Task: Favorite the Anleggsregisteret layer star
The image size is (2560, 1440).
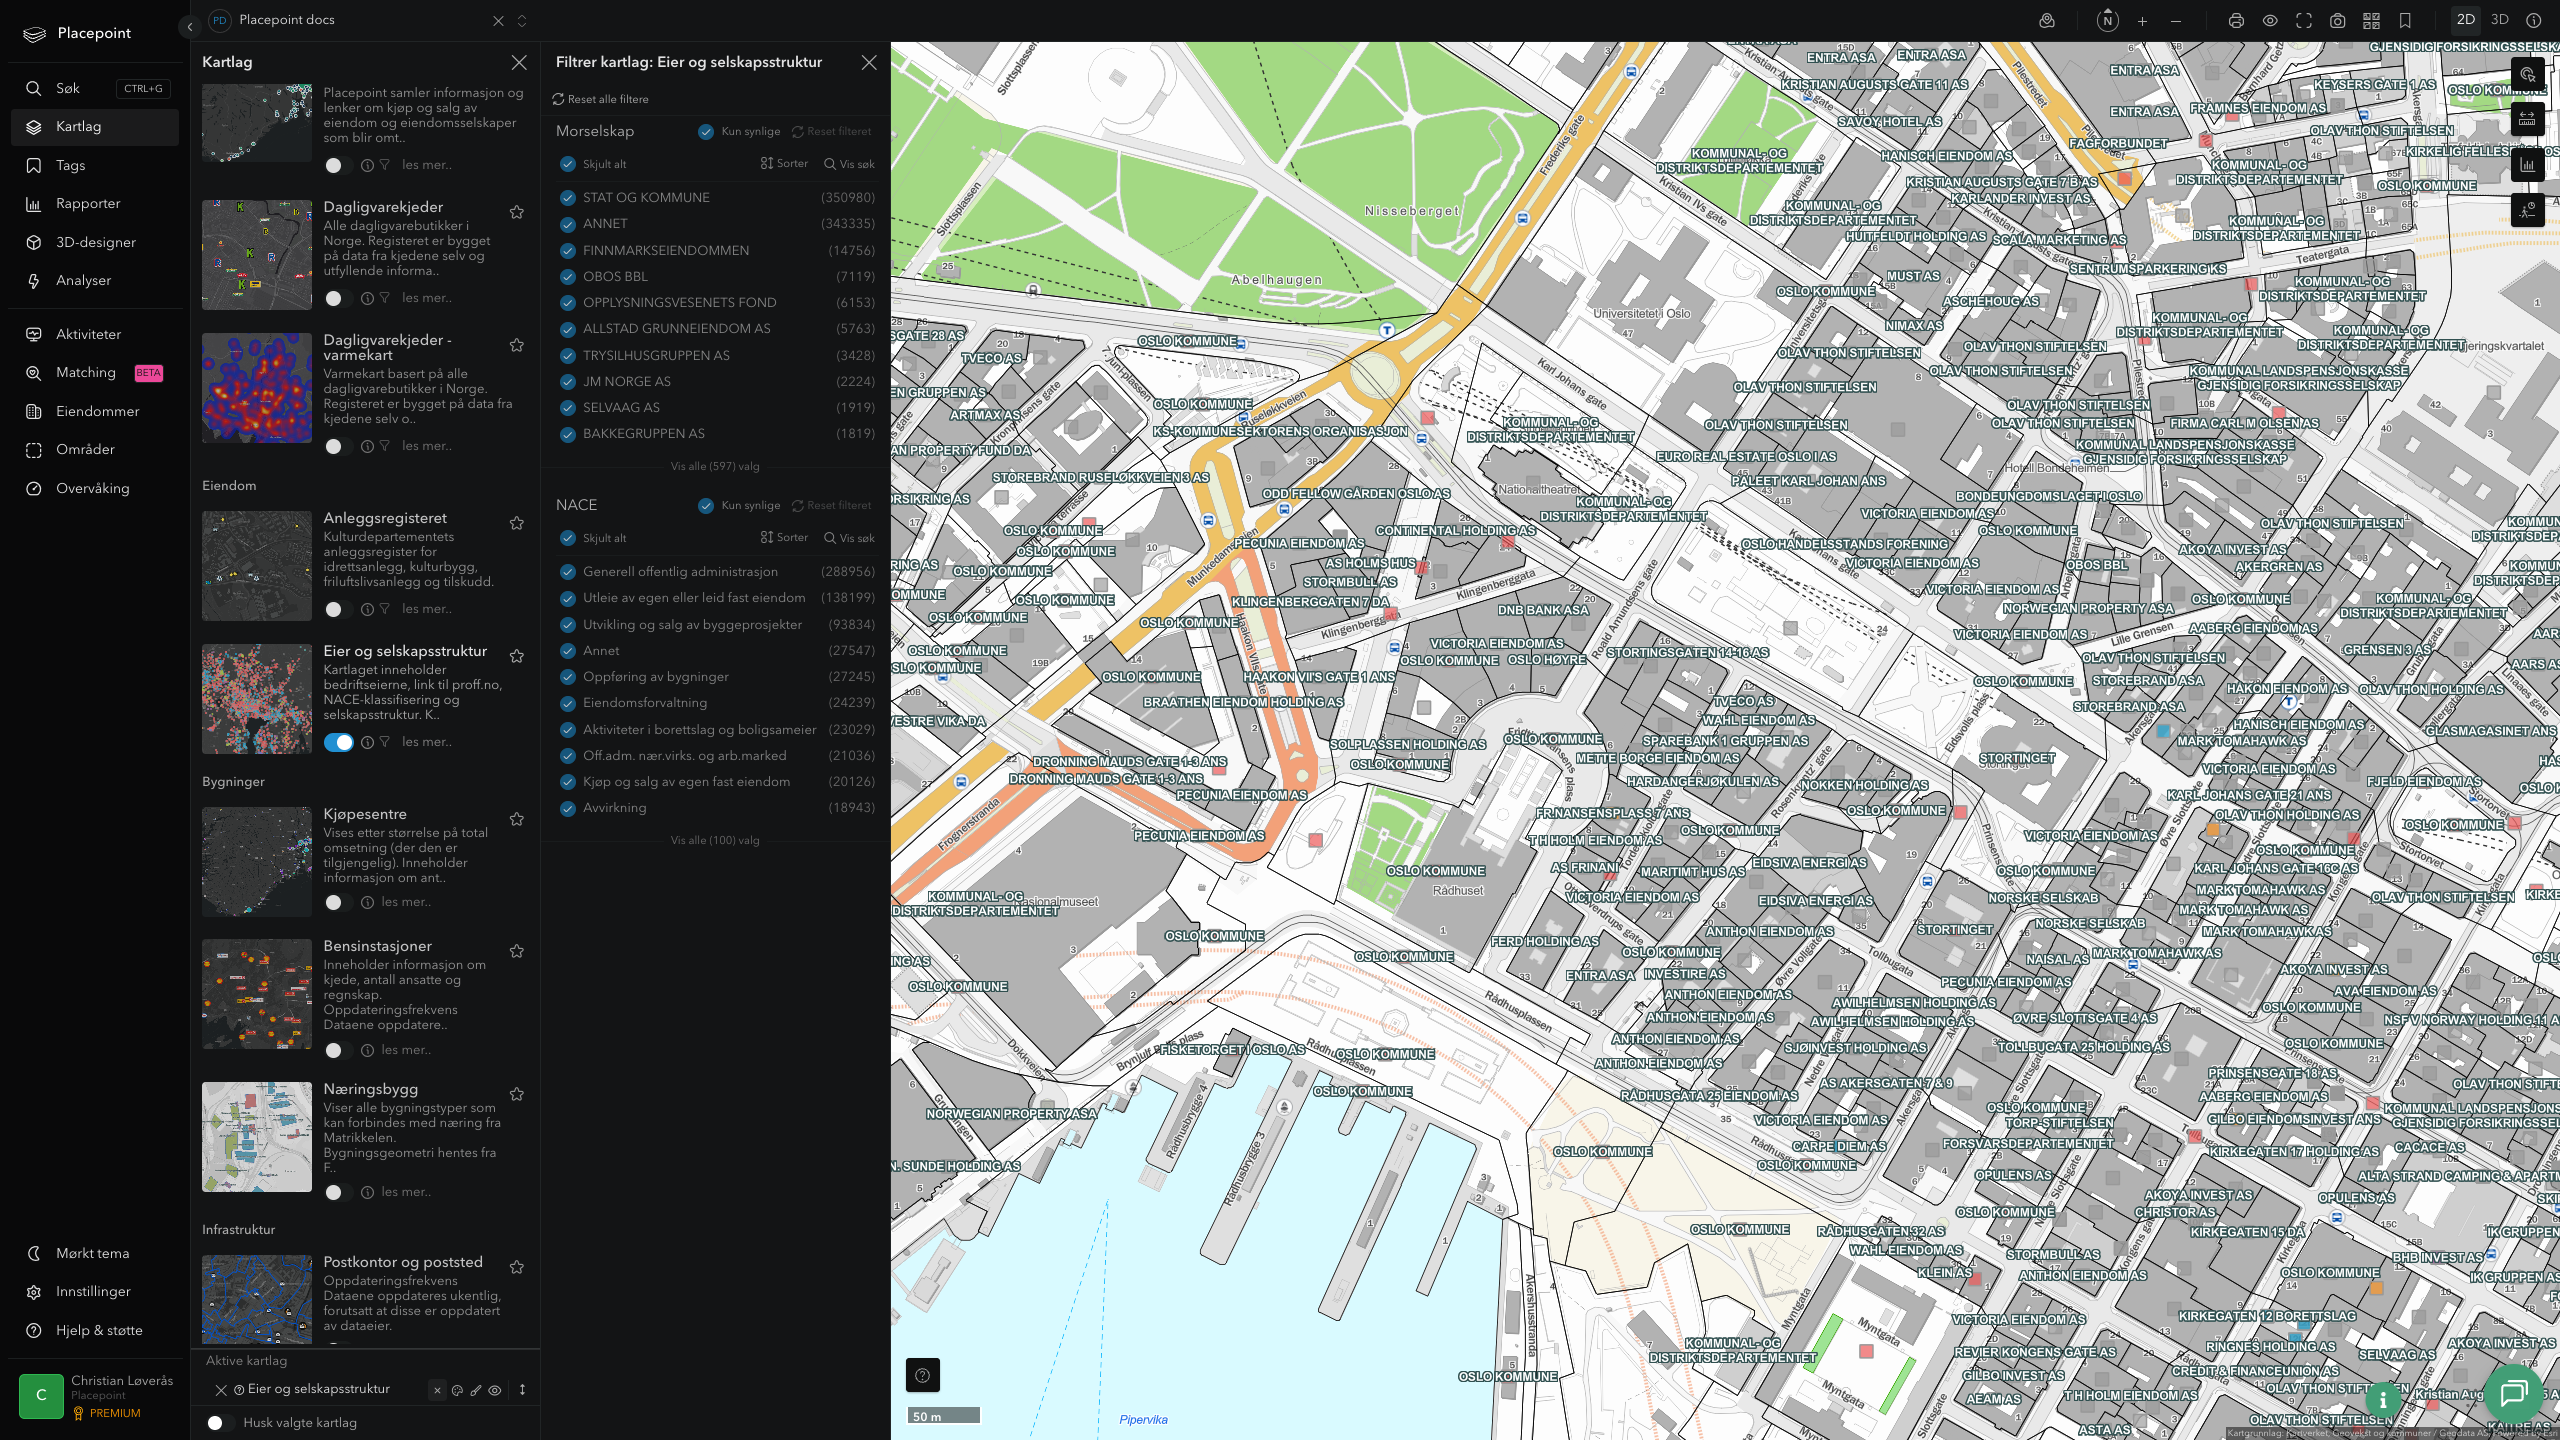Action: (x=517, y=523)
